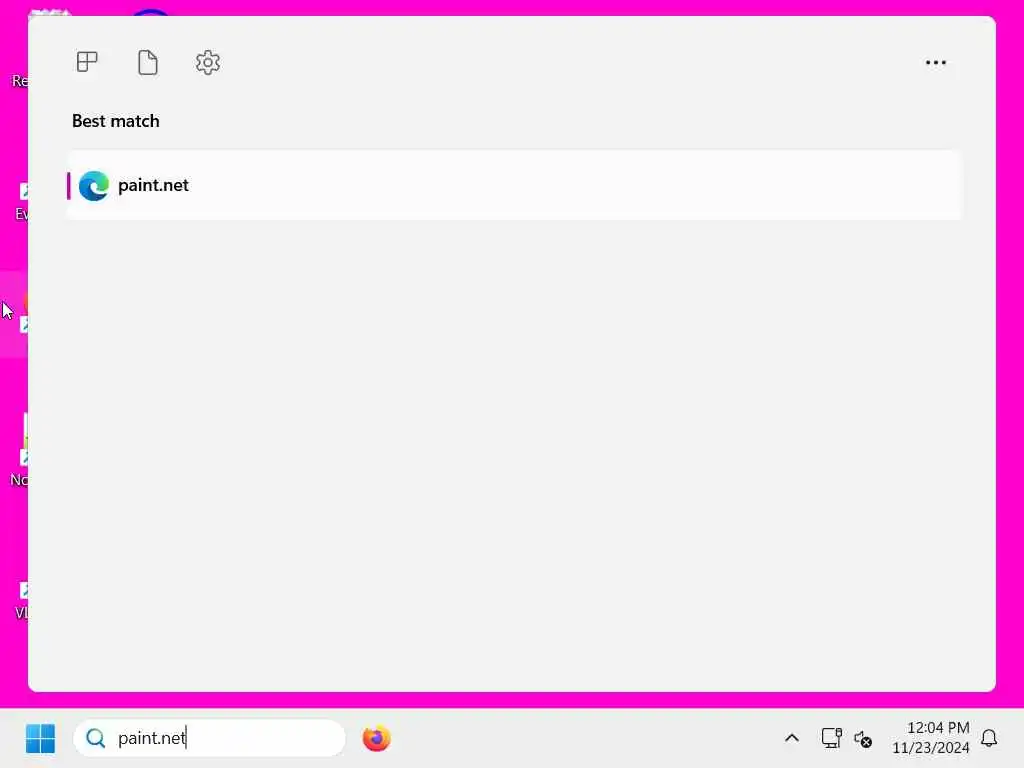Show hidden system tray icons
The image size is (1024, 768).
pyautogui.click(x=792, y=738)
